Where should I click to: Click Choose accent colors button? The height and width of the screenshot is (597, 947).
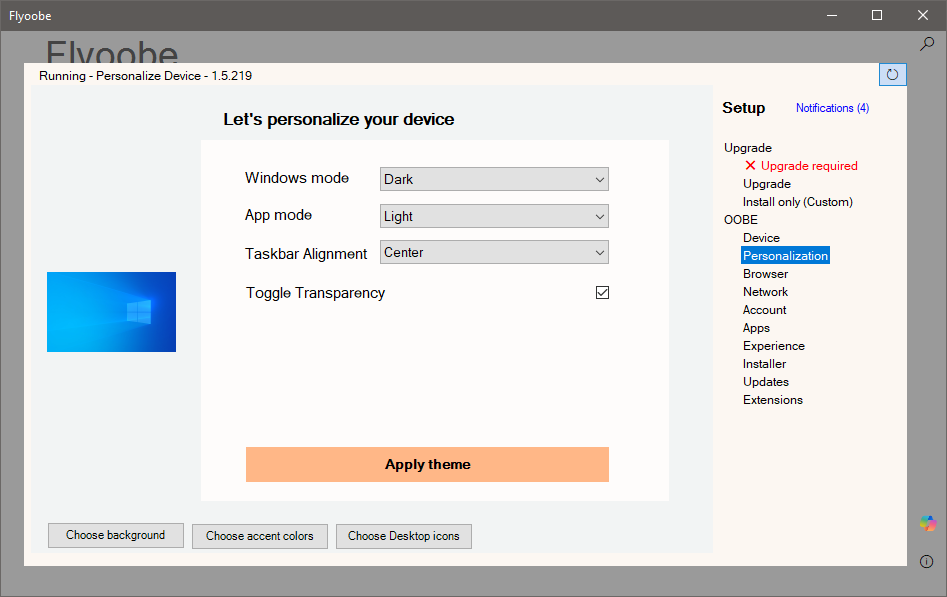(260, 536)
